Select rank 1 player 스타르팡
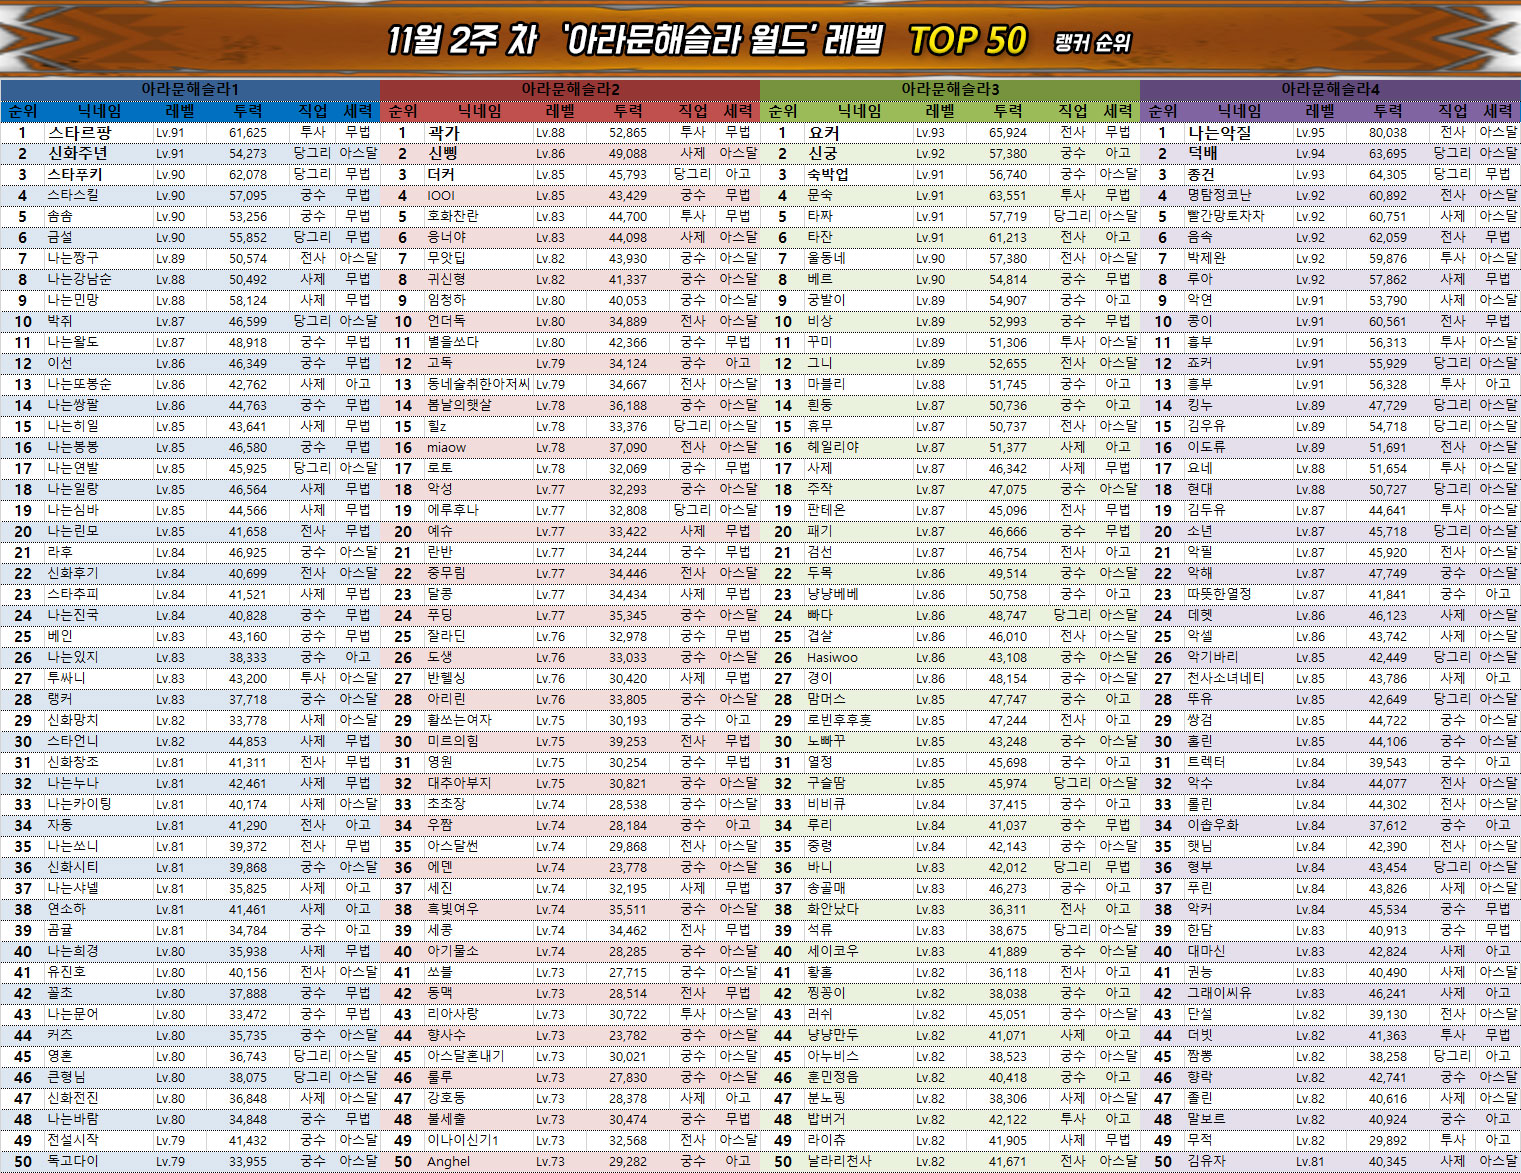This screenshot has width=1521, height=1173. pos(80,132)
